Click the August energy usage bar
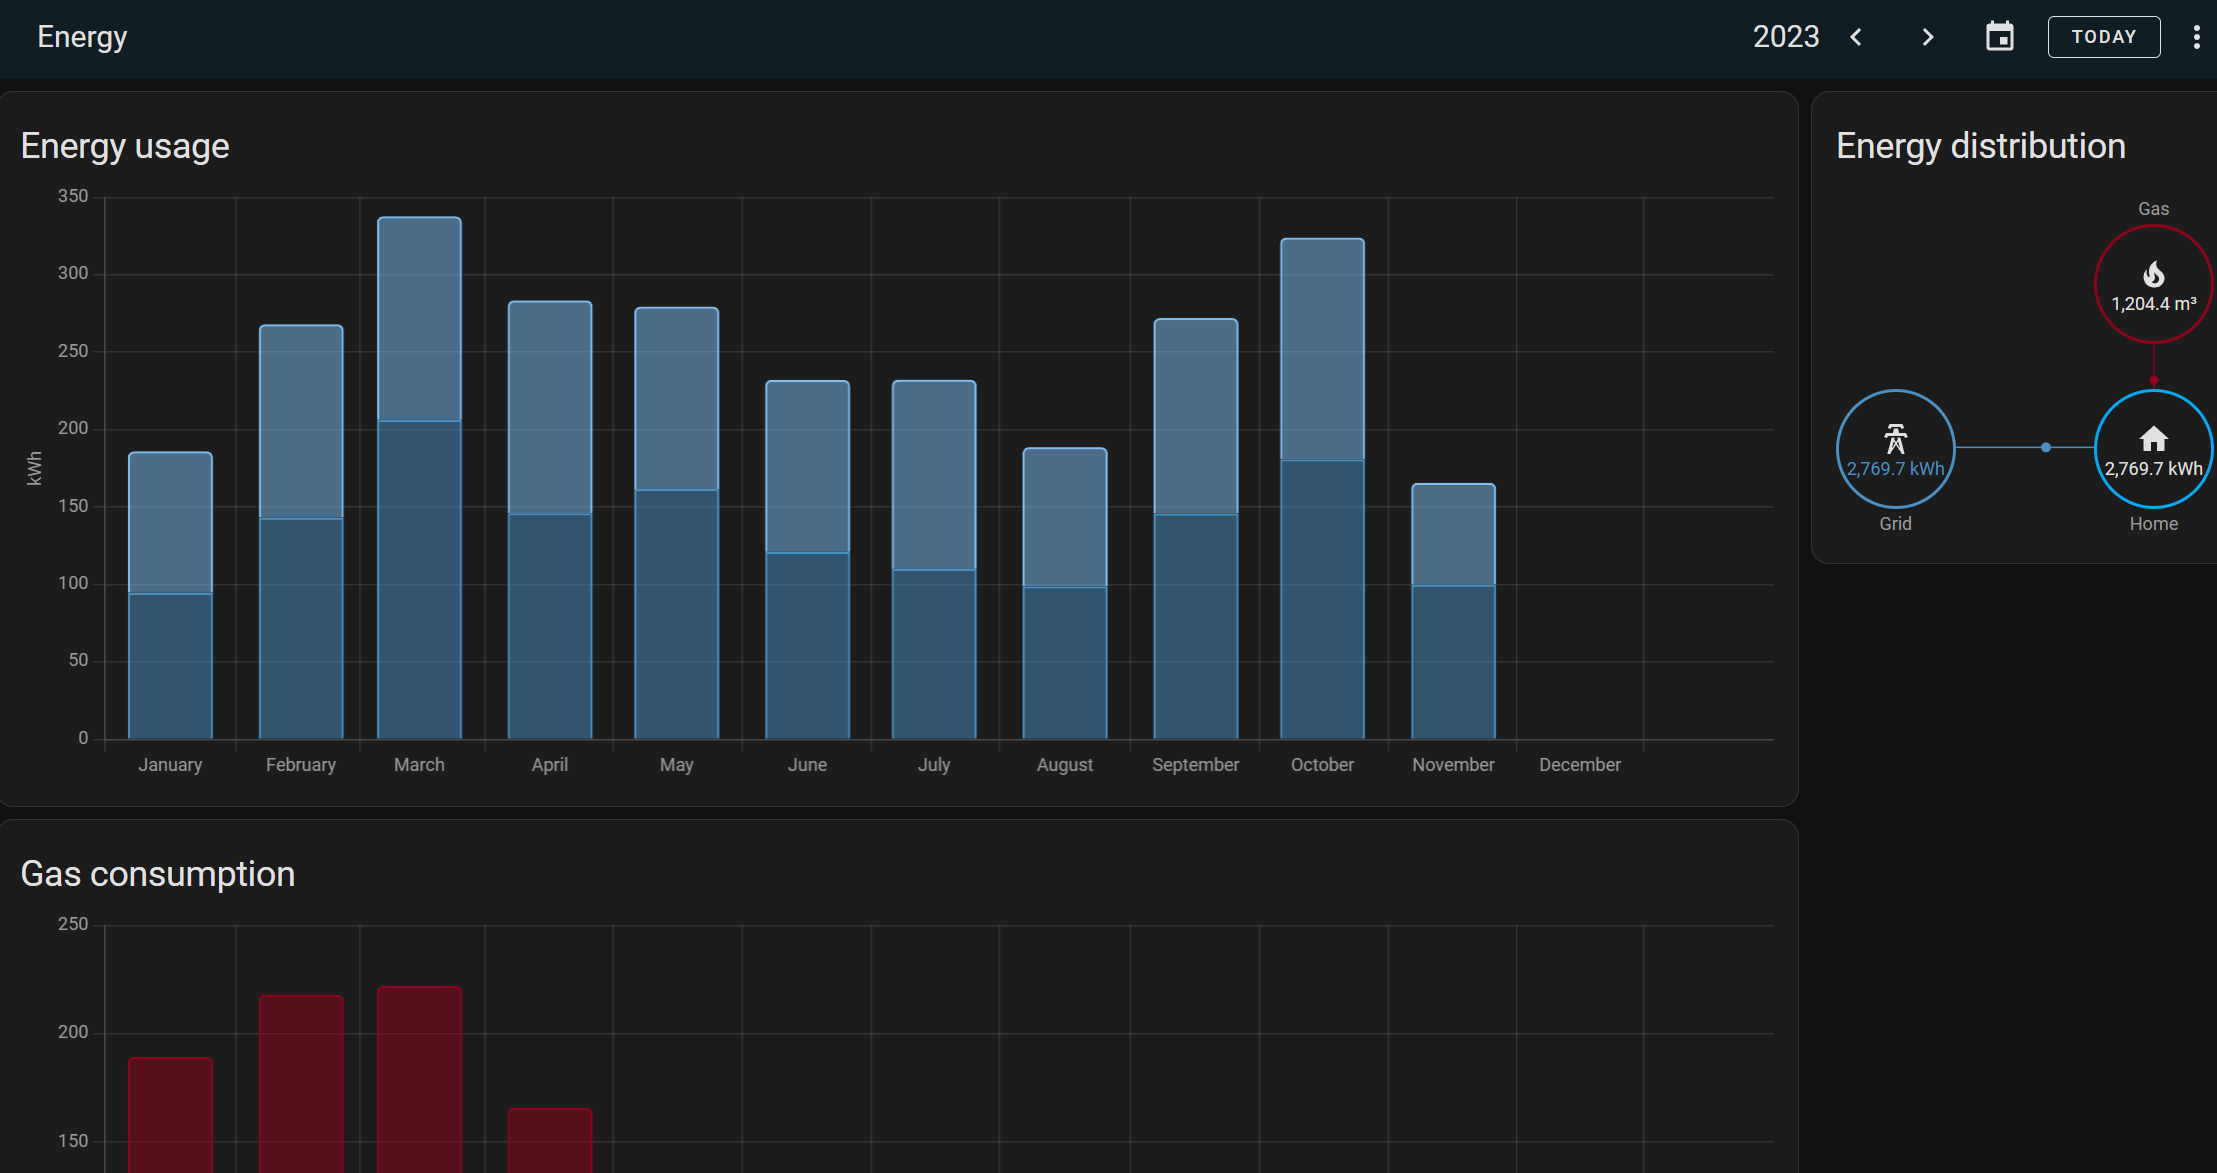2217x1173 pixels. click(1064, 595)
